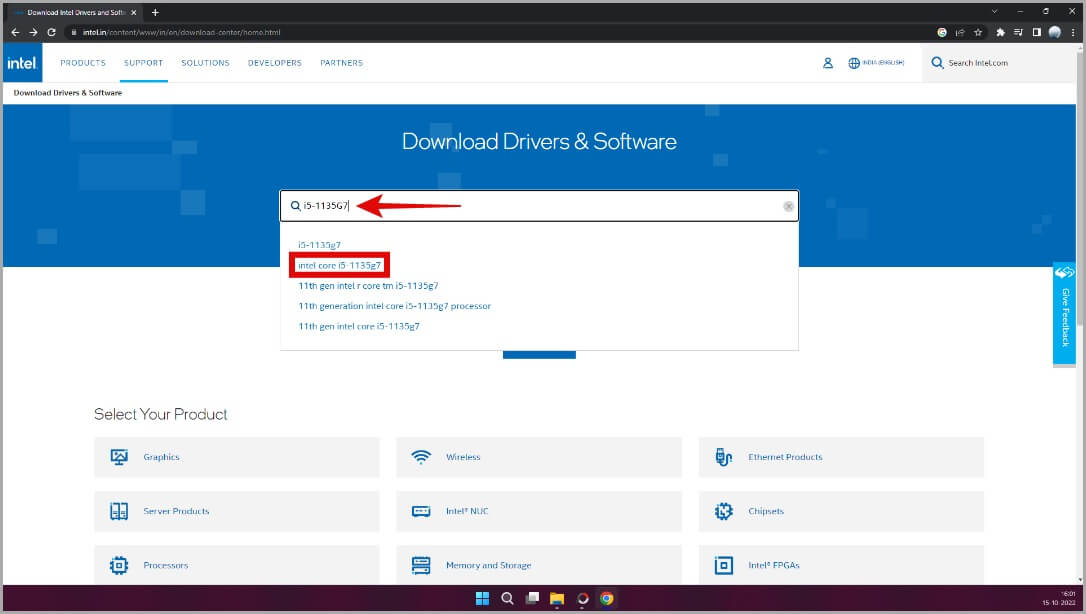Select the Download Intel Drivers browser tab
This screenshot has width=1086, height=614.
pyautogui.click(x=73, y=12)
